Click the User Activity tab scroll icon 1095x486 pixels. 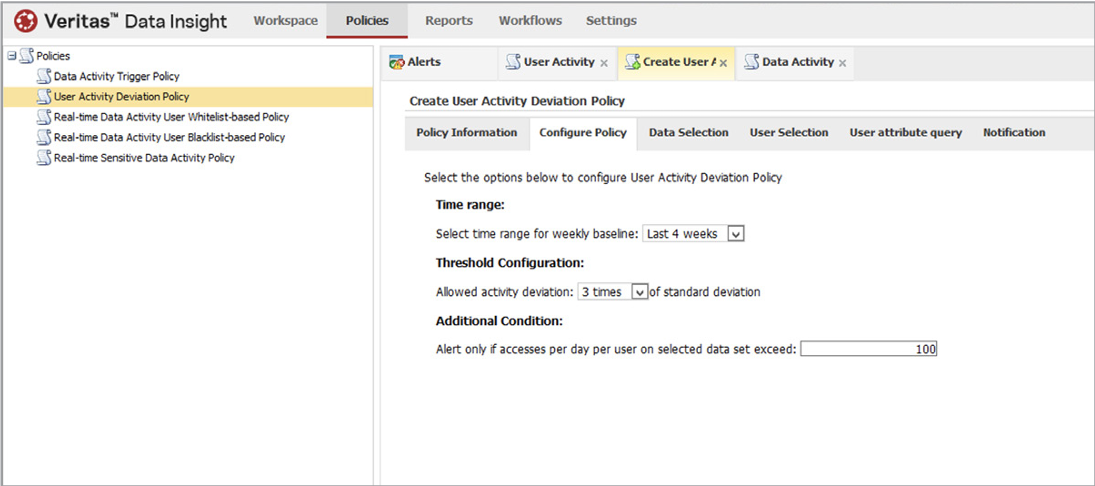[x=513, y=62]
